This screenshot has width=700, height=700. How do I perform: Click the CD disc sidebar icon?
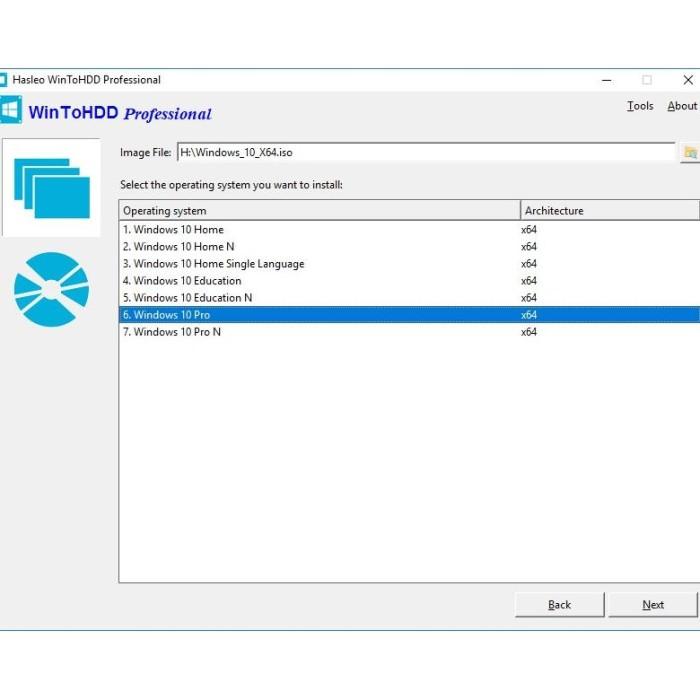click(51, 289)
